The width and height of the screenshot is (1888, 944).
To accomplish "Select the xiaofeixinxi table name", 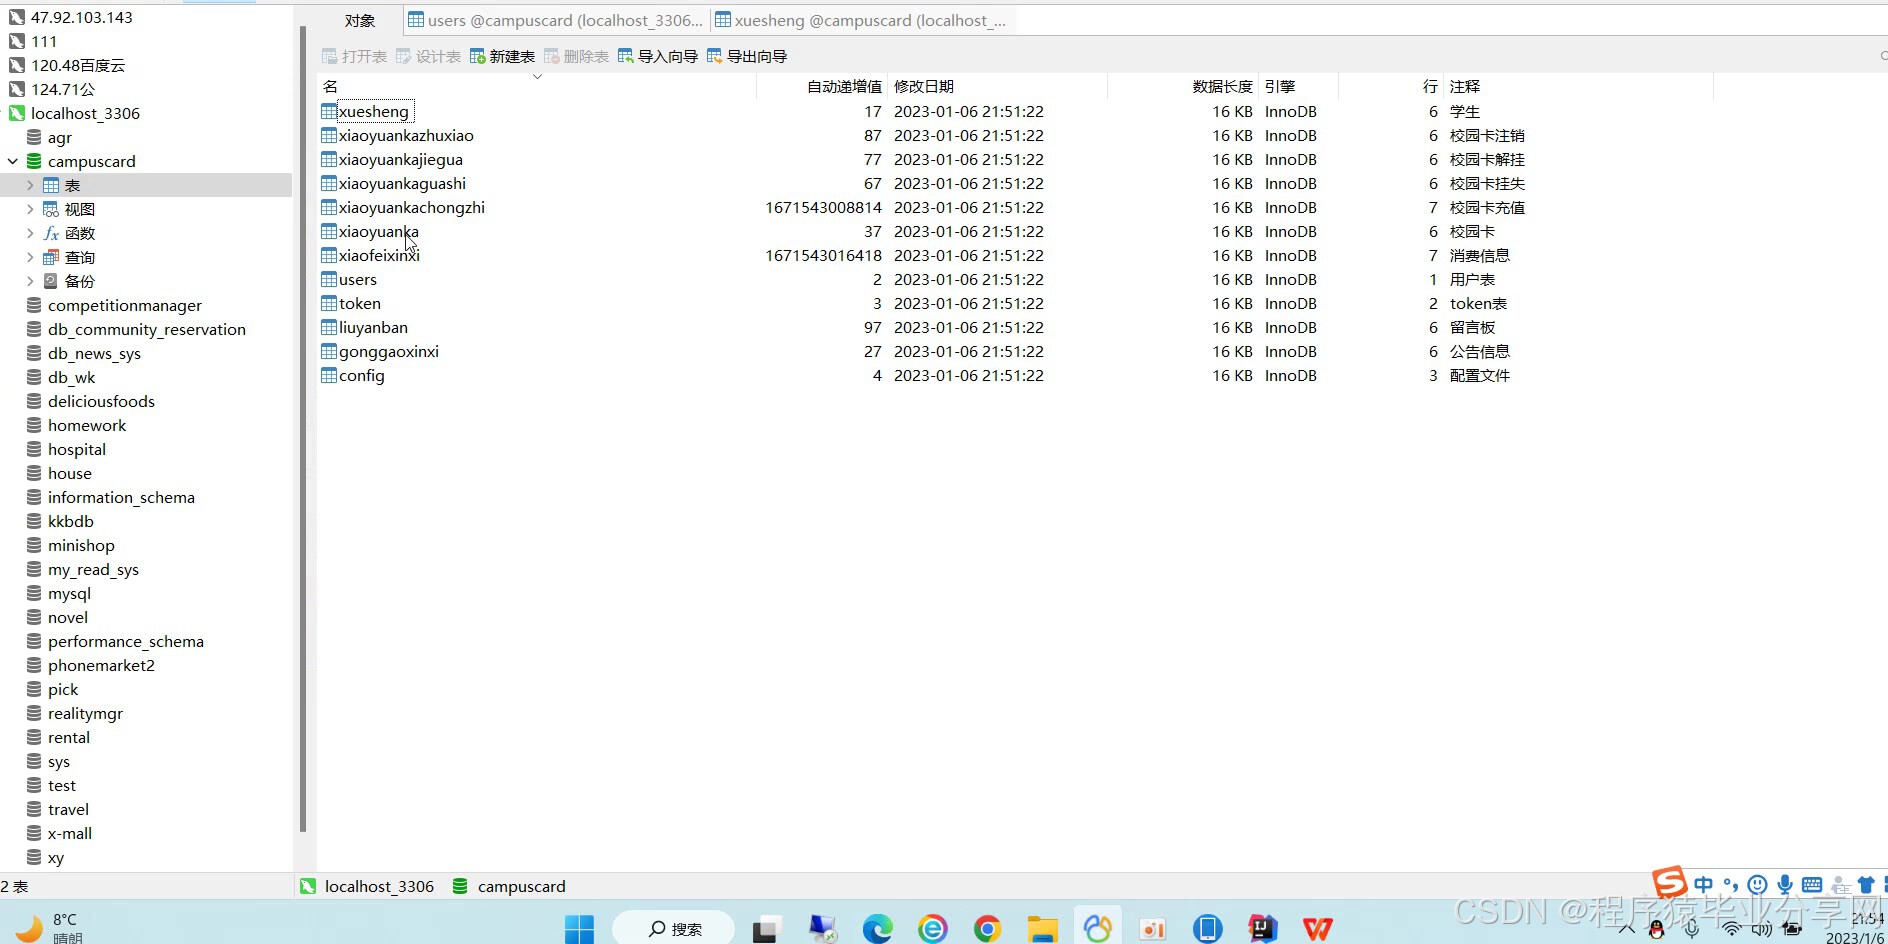I will coord(380,255).
